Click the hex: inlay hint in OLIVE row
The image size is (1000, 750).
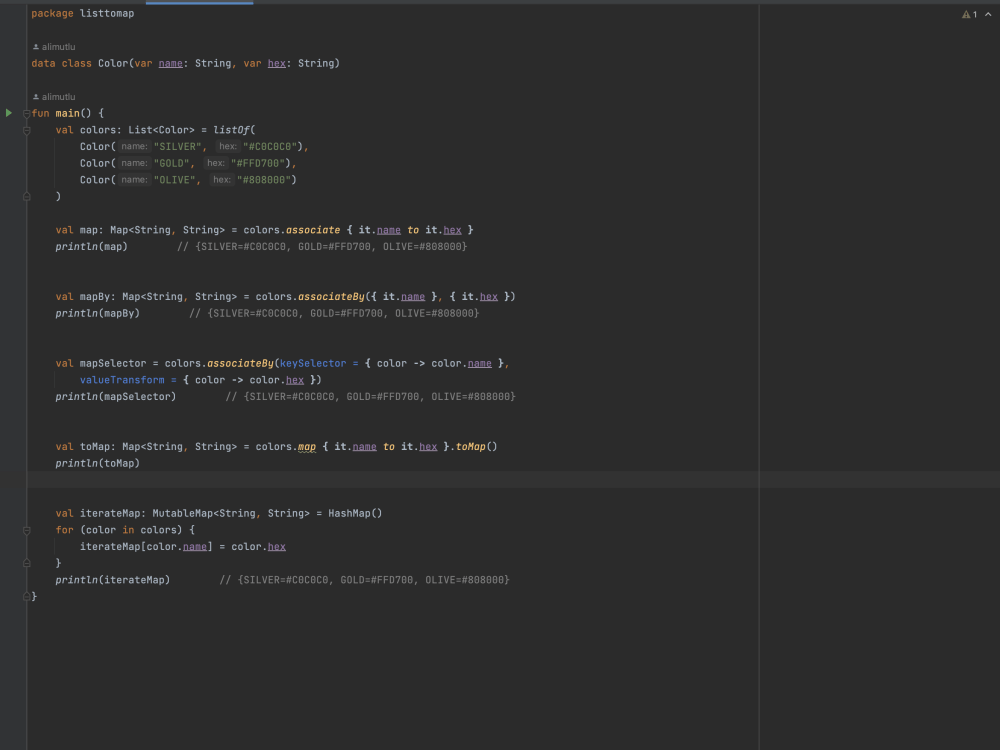pyautogui.click(x=221, y=180)
